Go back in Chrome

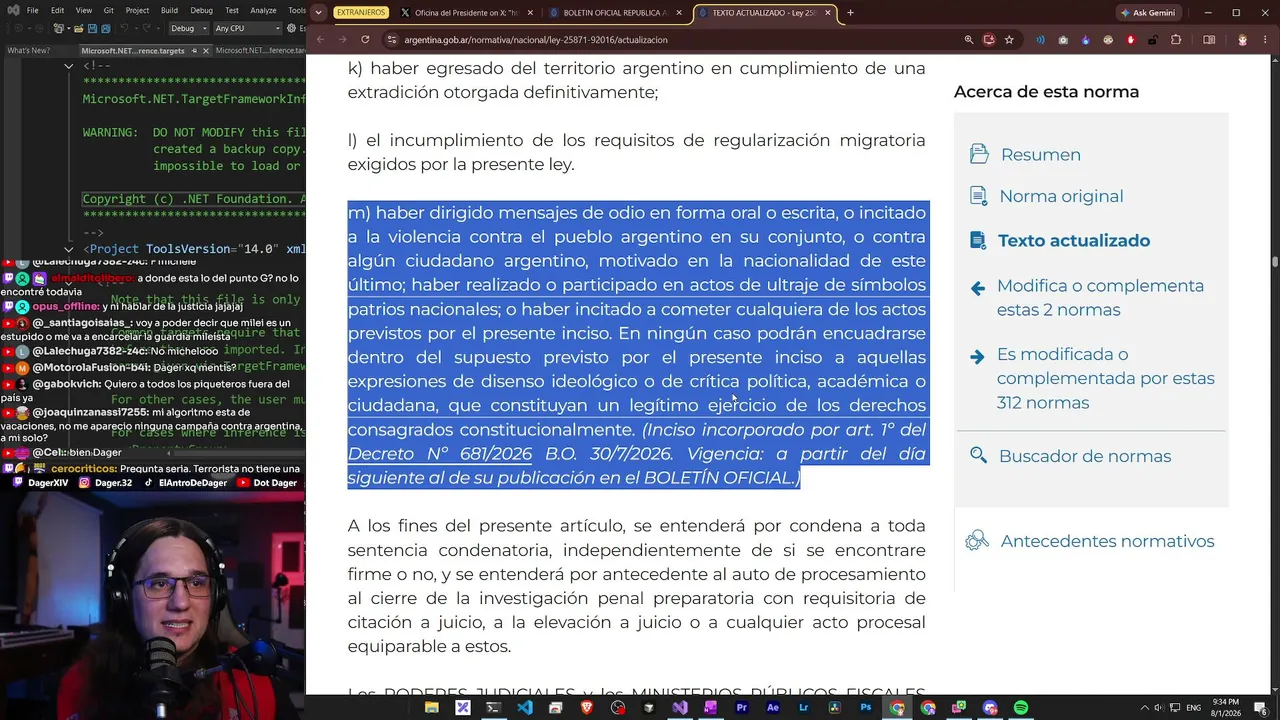321,40
